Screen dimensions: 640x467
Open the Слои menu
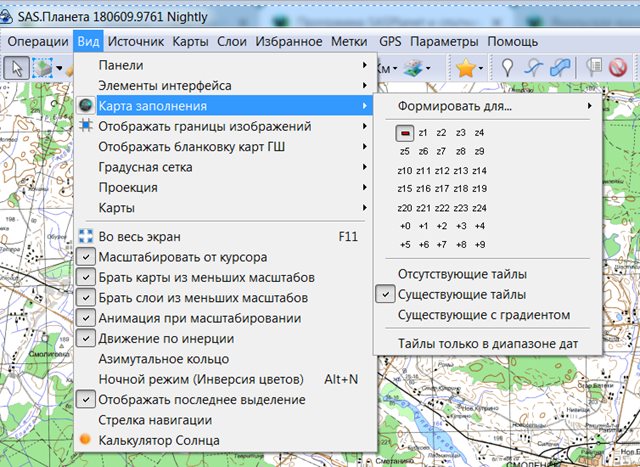[x=232, y=41]
